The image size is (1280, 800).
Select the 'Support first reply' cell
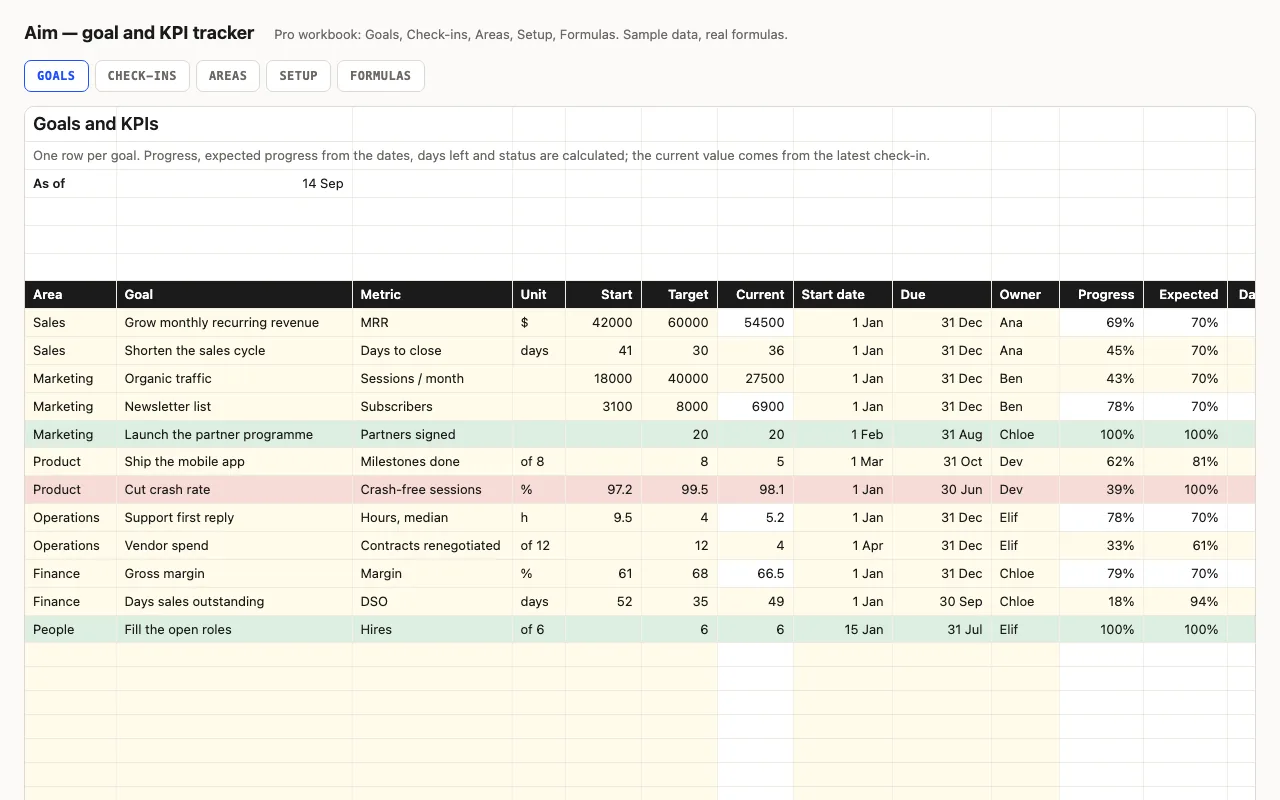[235, 518]
